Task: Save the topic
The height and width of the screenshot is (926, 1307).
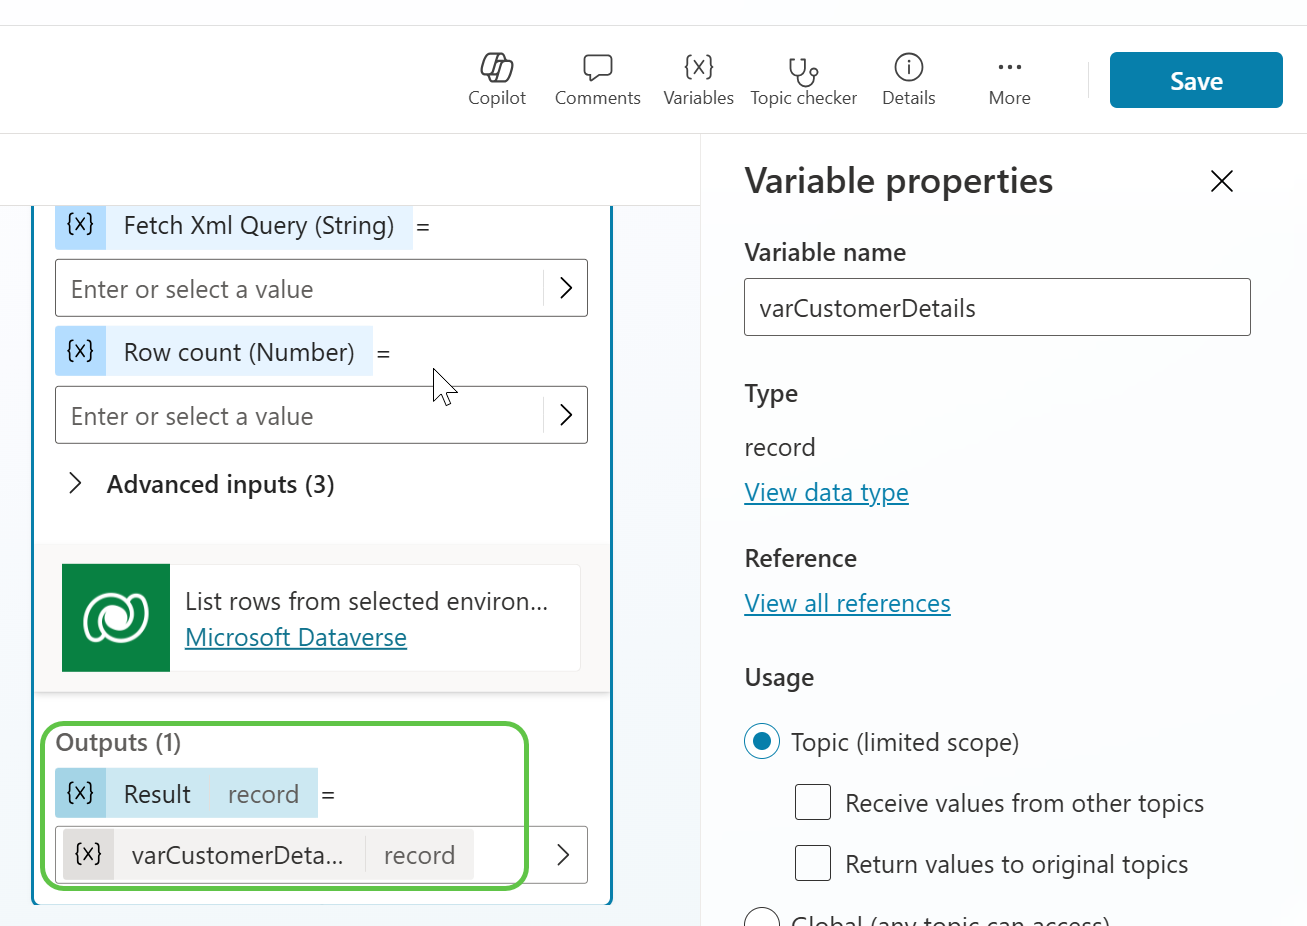Action: pos(1196,80)
